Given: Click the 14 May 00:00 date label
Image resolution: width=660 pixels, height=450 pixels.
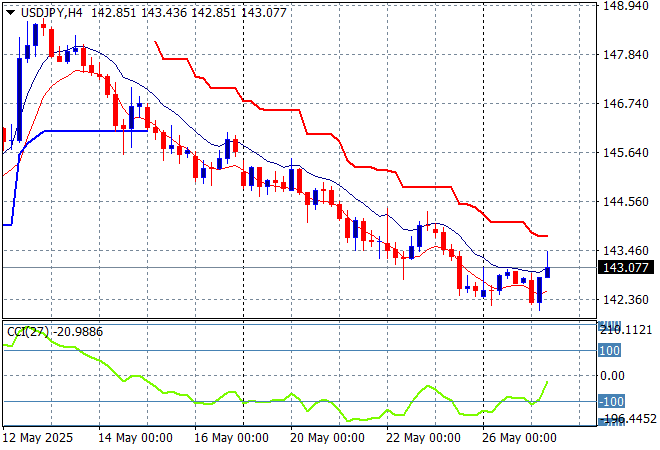Looking at the screenshot, I should [136, 438].
